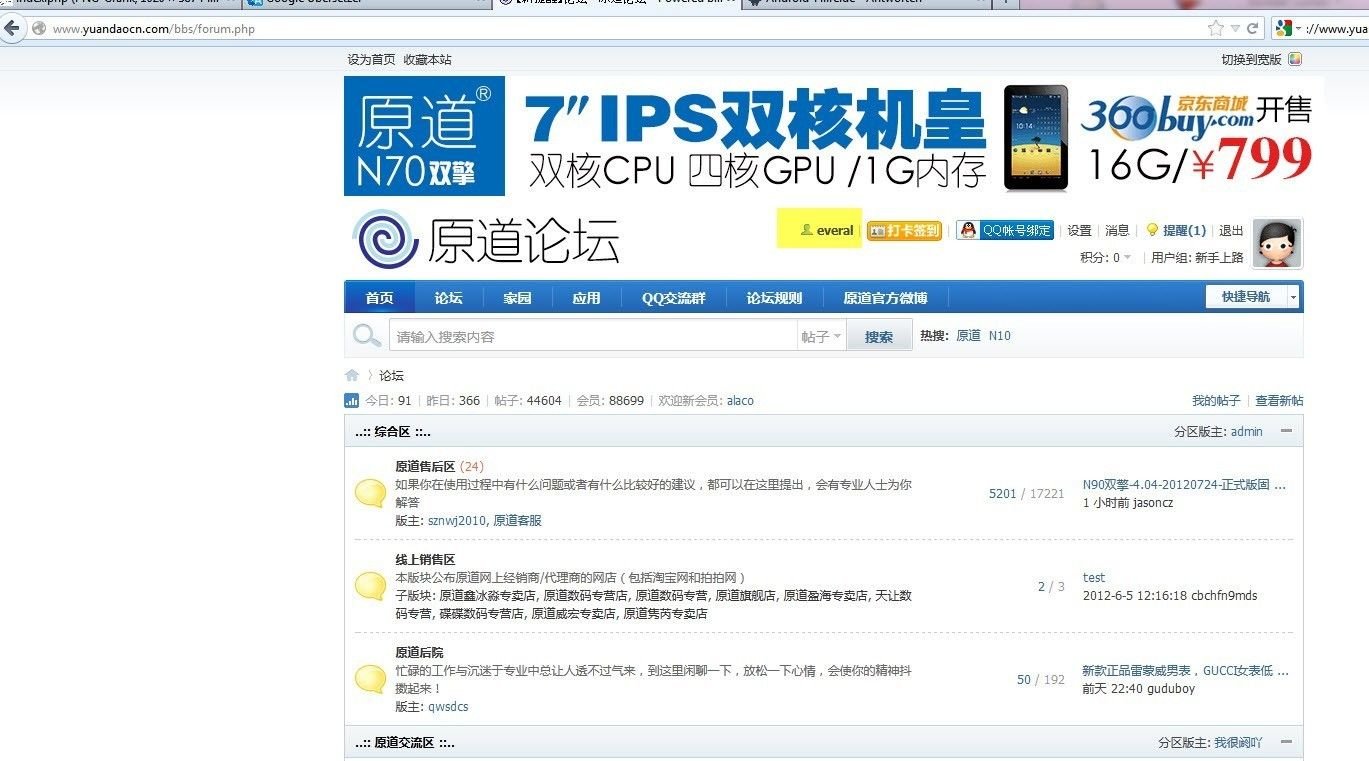
Task: Click the 原道后院 speech bubble icon
Action: tap(370, 679)
